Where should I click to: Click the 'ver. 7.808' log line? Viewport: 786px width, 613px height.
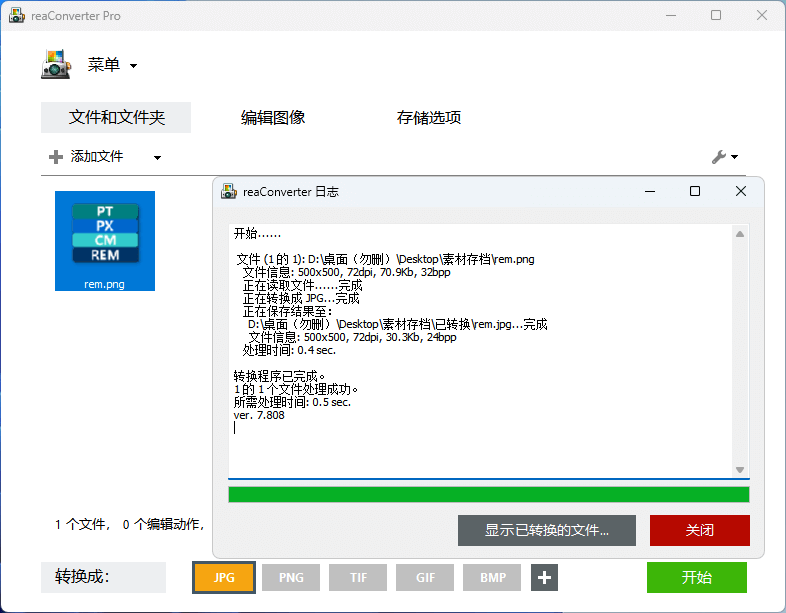[259, 416]
